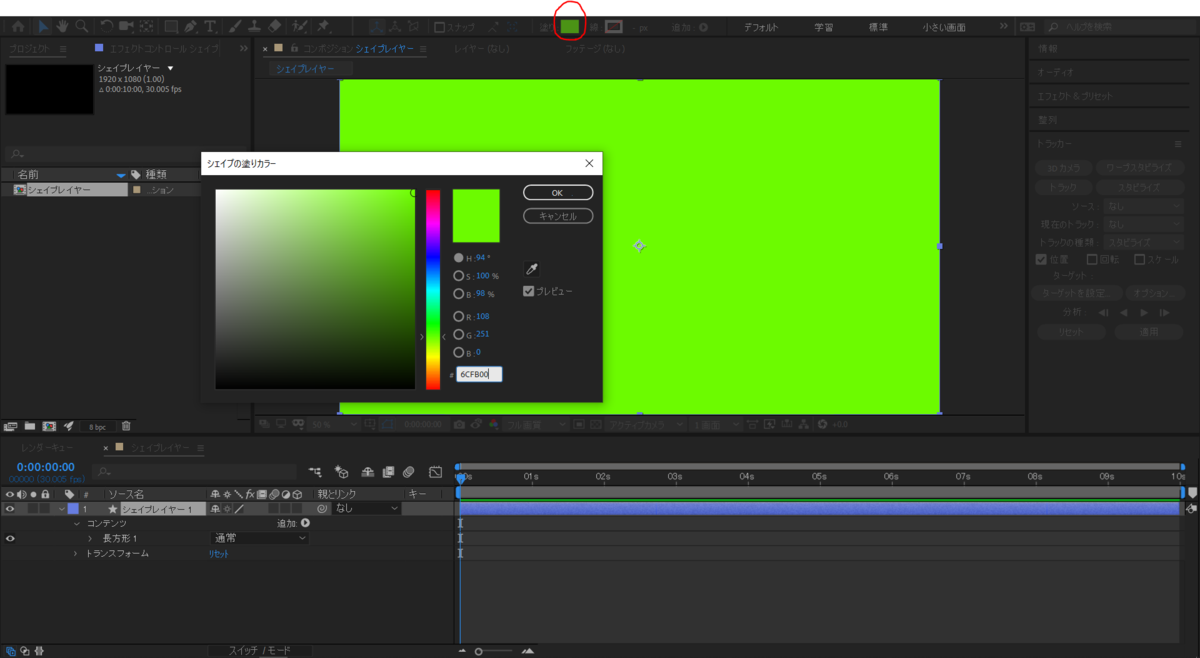
Task: Click the trash icon in Project panel
Action: [x=126, y=426]
